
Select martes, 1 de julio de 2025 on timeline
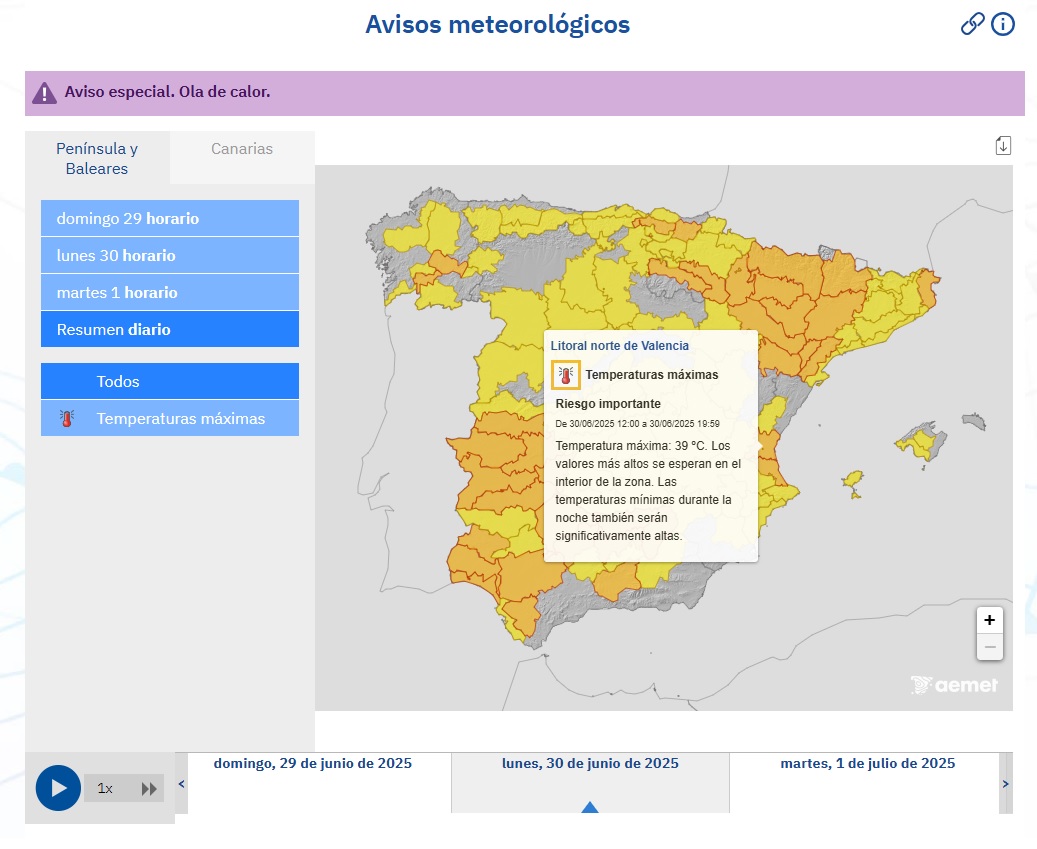[x=867, y=764]
